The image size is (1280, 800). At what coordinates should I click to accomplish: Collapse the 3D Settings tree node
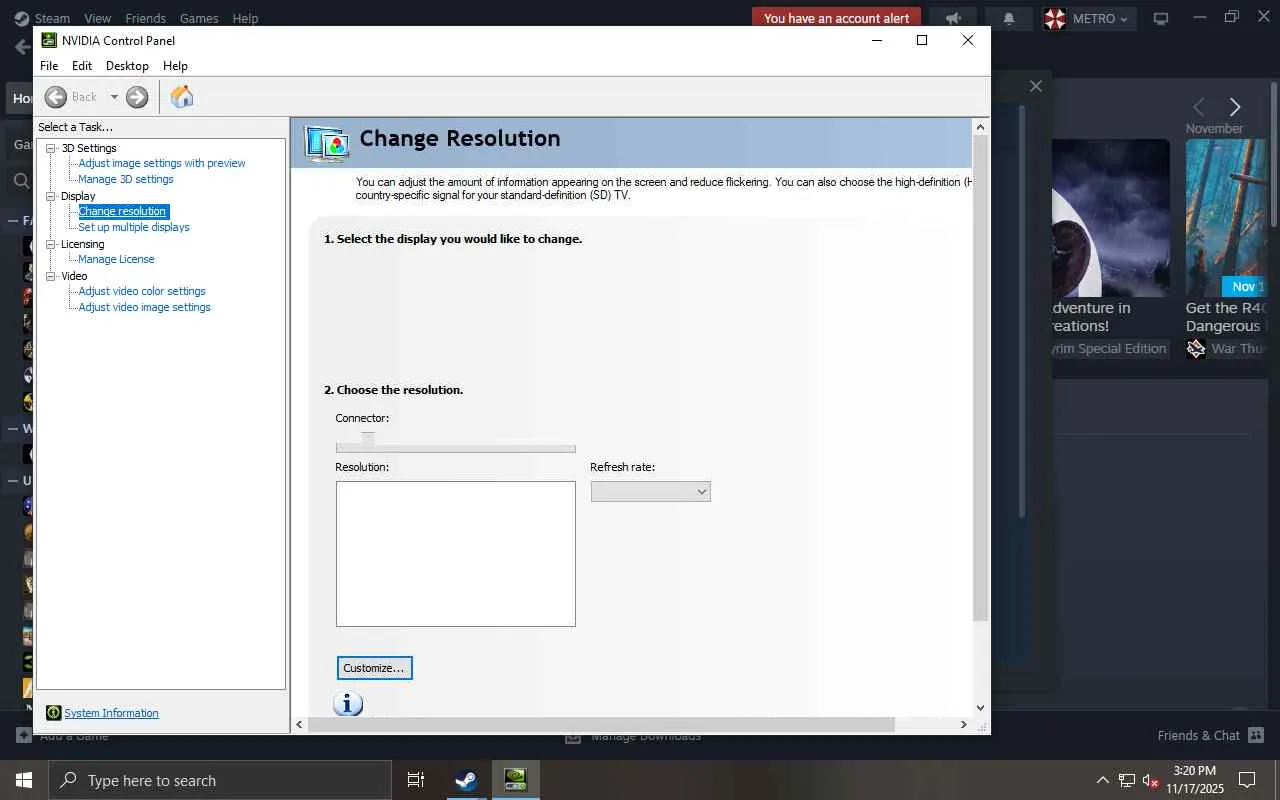point(52,148)
